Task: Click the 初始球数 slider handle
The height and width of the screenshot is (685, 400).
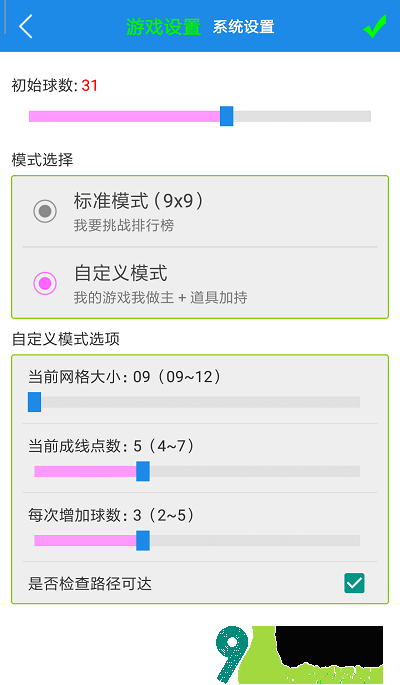Action: 226,116
